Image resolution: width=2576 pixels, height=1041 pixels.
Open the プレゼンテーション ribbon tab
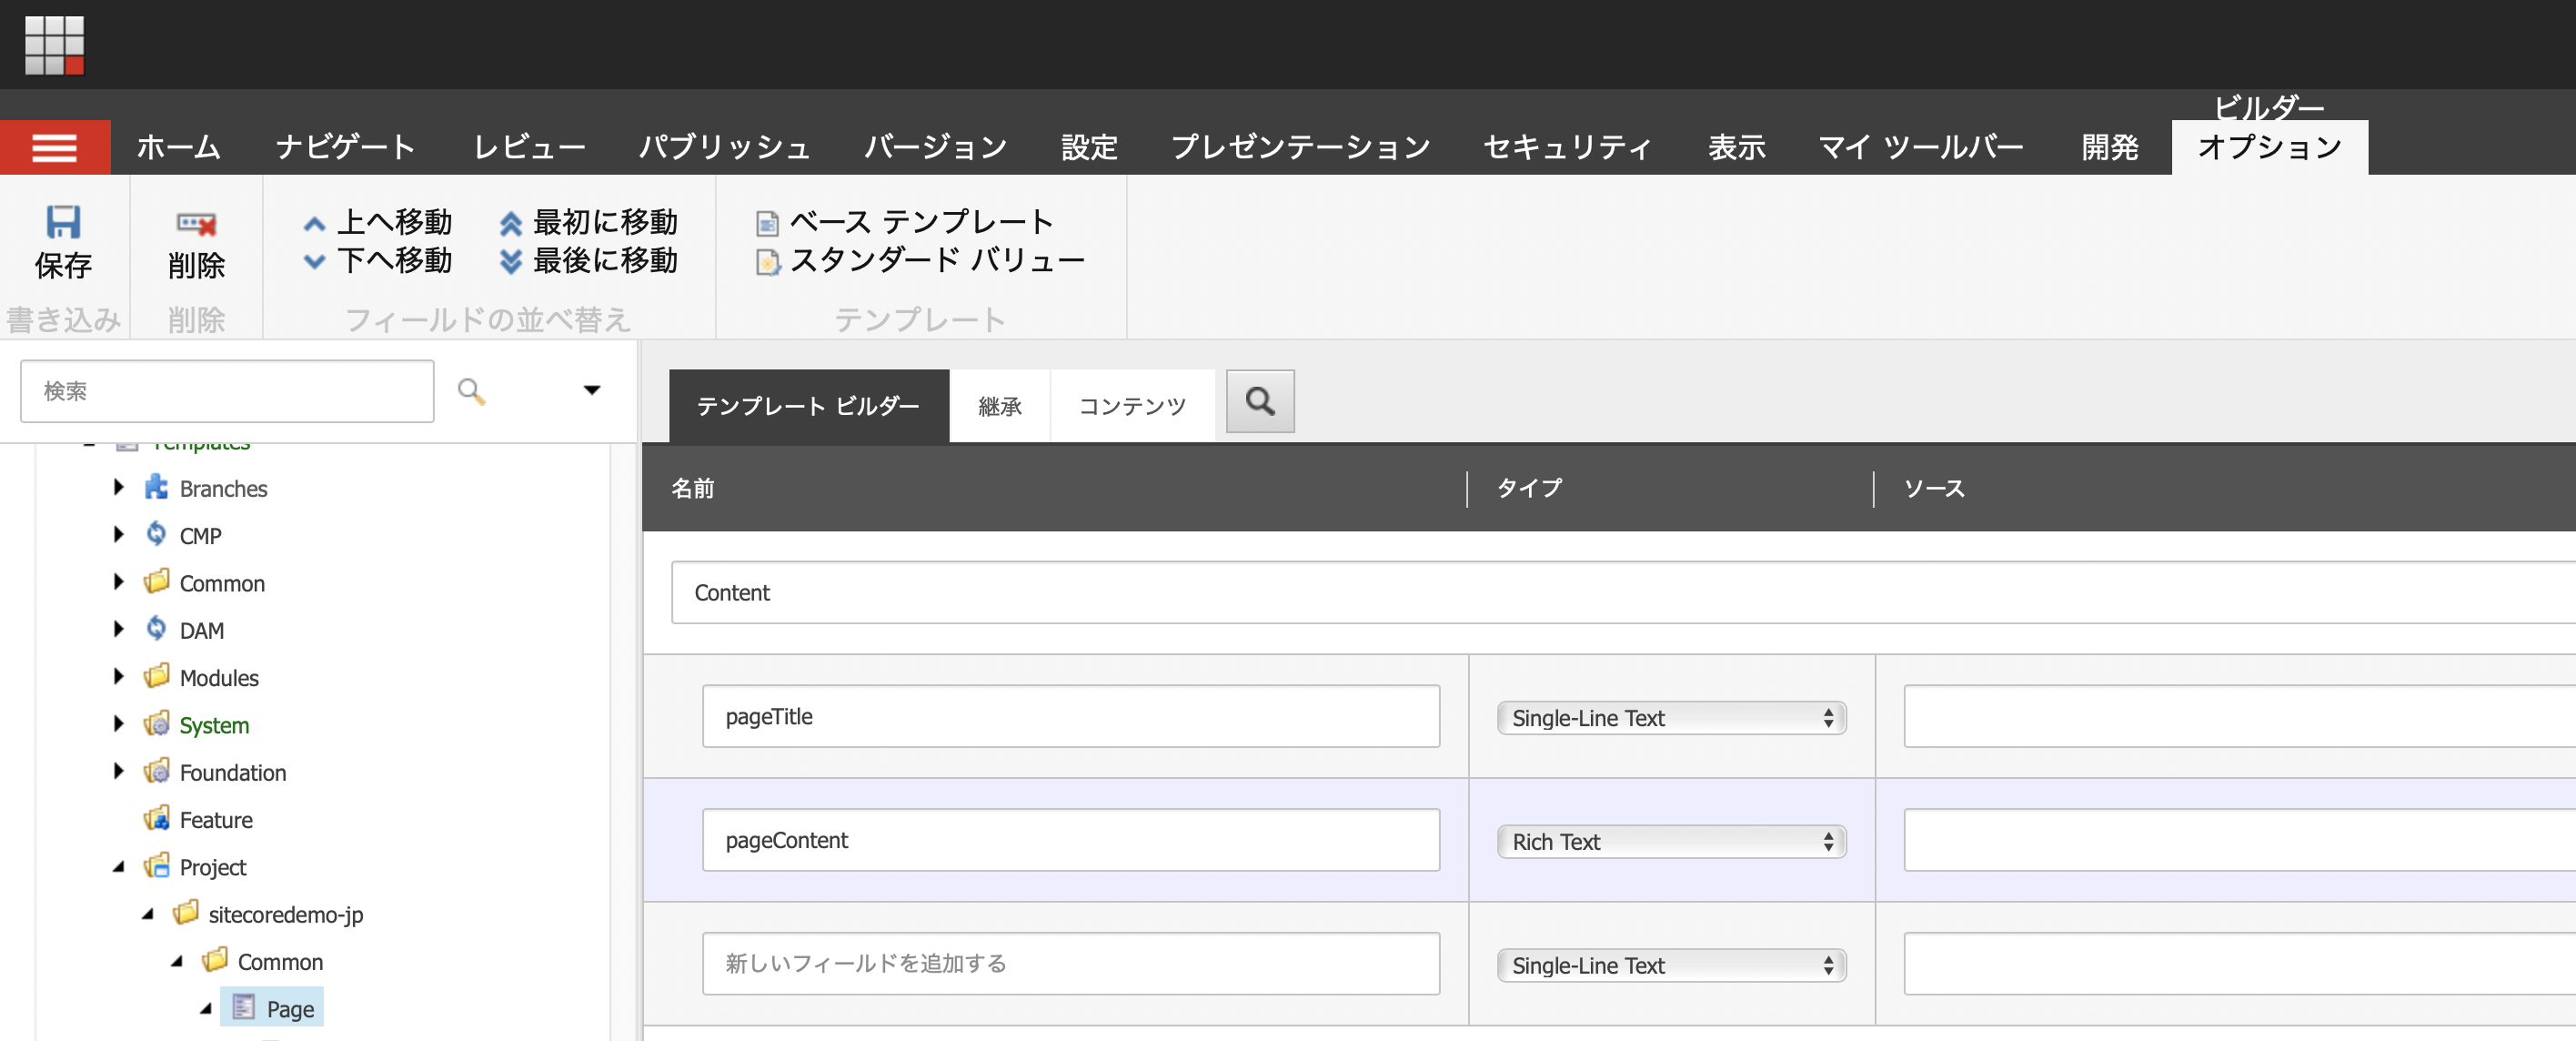pos(1301,148)
